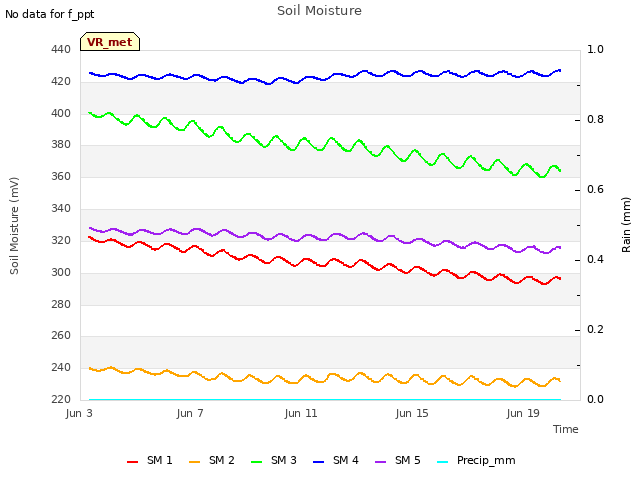Click the 440 left-axis tick label
Image resolution: width=640 pixels, height=480 pixels.
click(61, 50)
